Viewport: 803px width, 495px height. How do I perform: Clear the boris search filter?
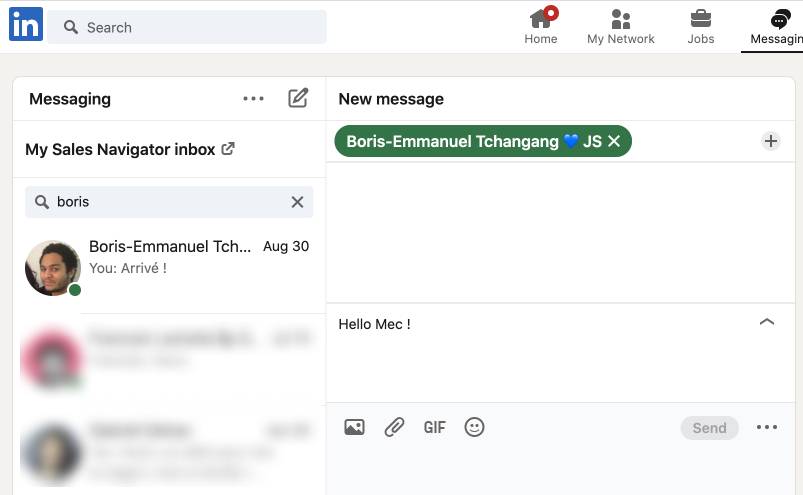(x=297, y=202)
